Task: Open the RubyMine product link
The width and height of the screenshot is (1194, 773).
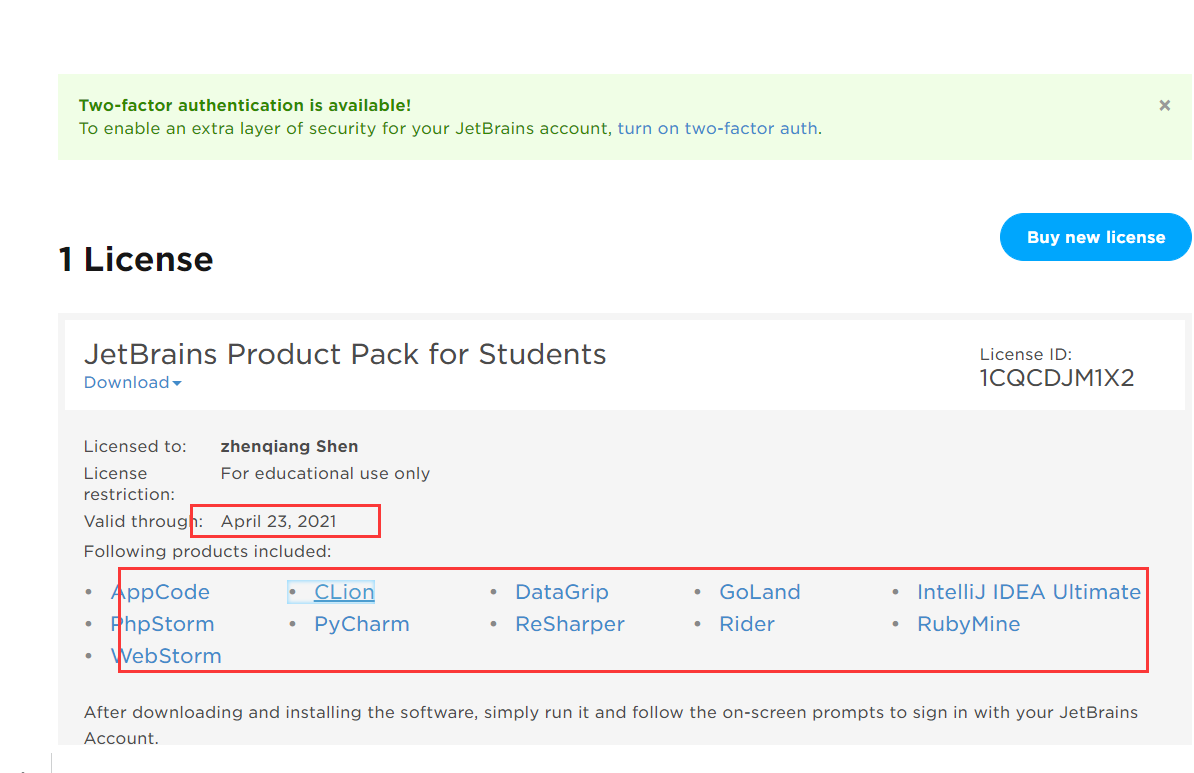Action: [968, 624]
